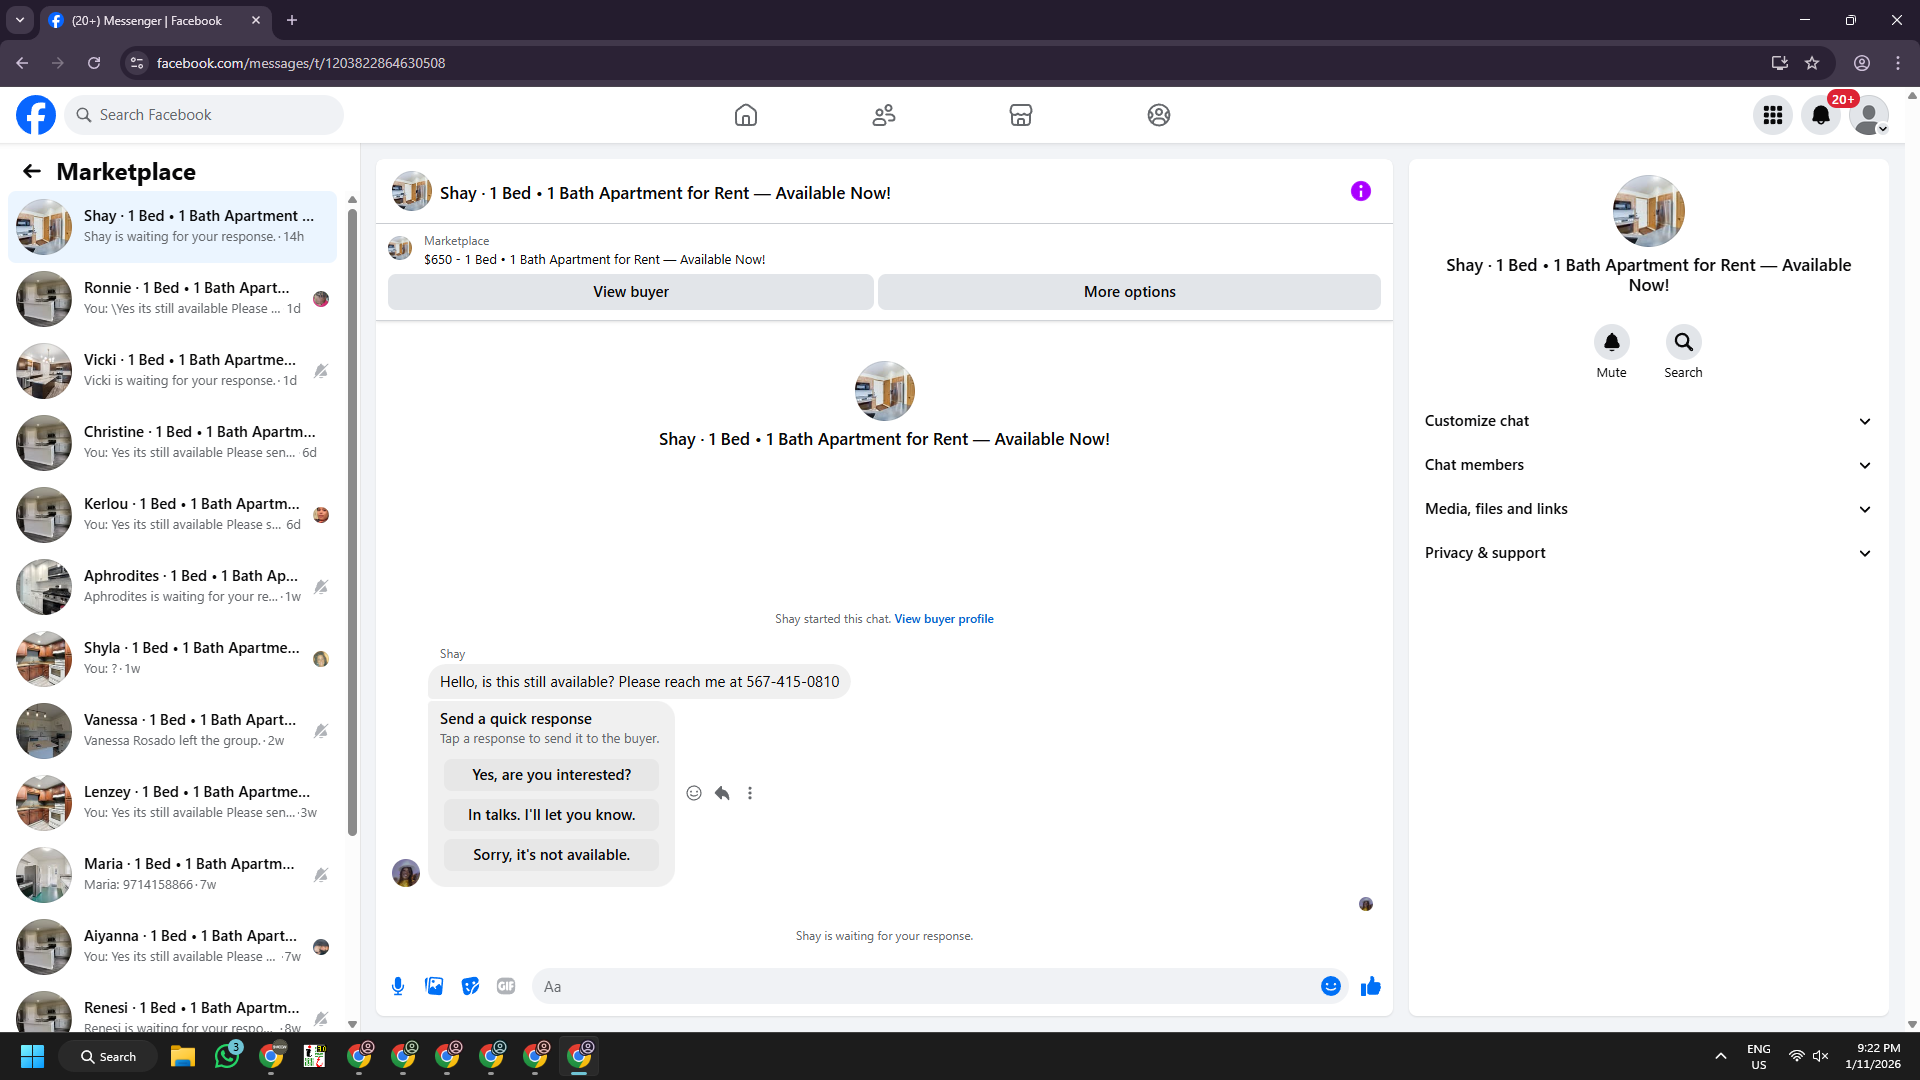
Task: Expand Chat members section
Action: tap(1649, 465)
